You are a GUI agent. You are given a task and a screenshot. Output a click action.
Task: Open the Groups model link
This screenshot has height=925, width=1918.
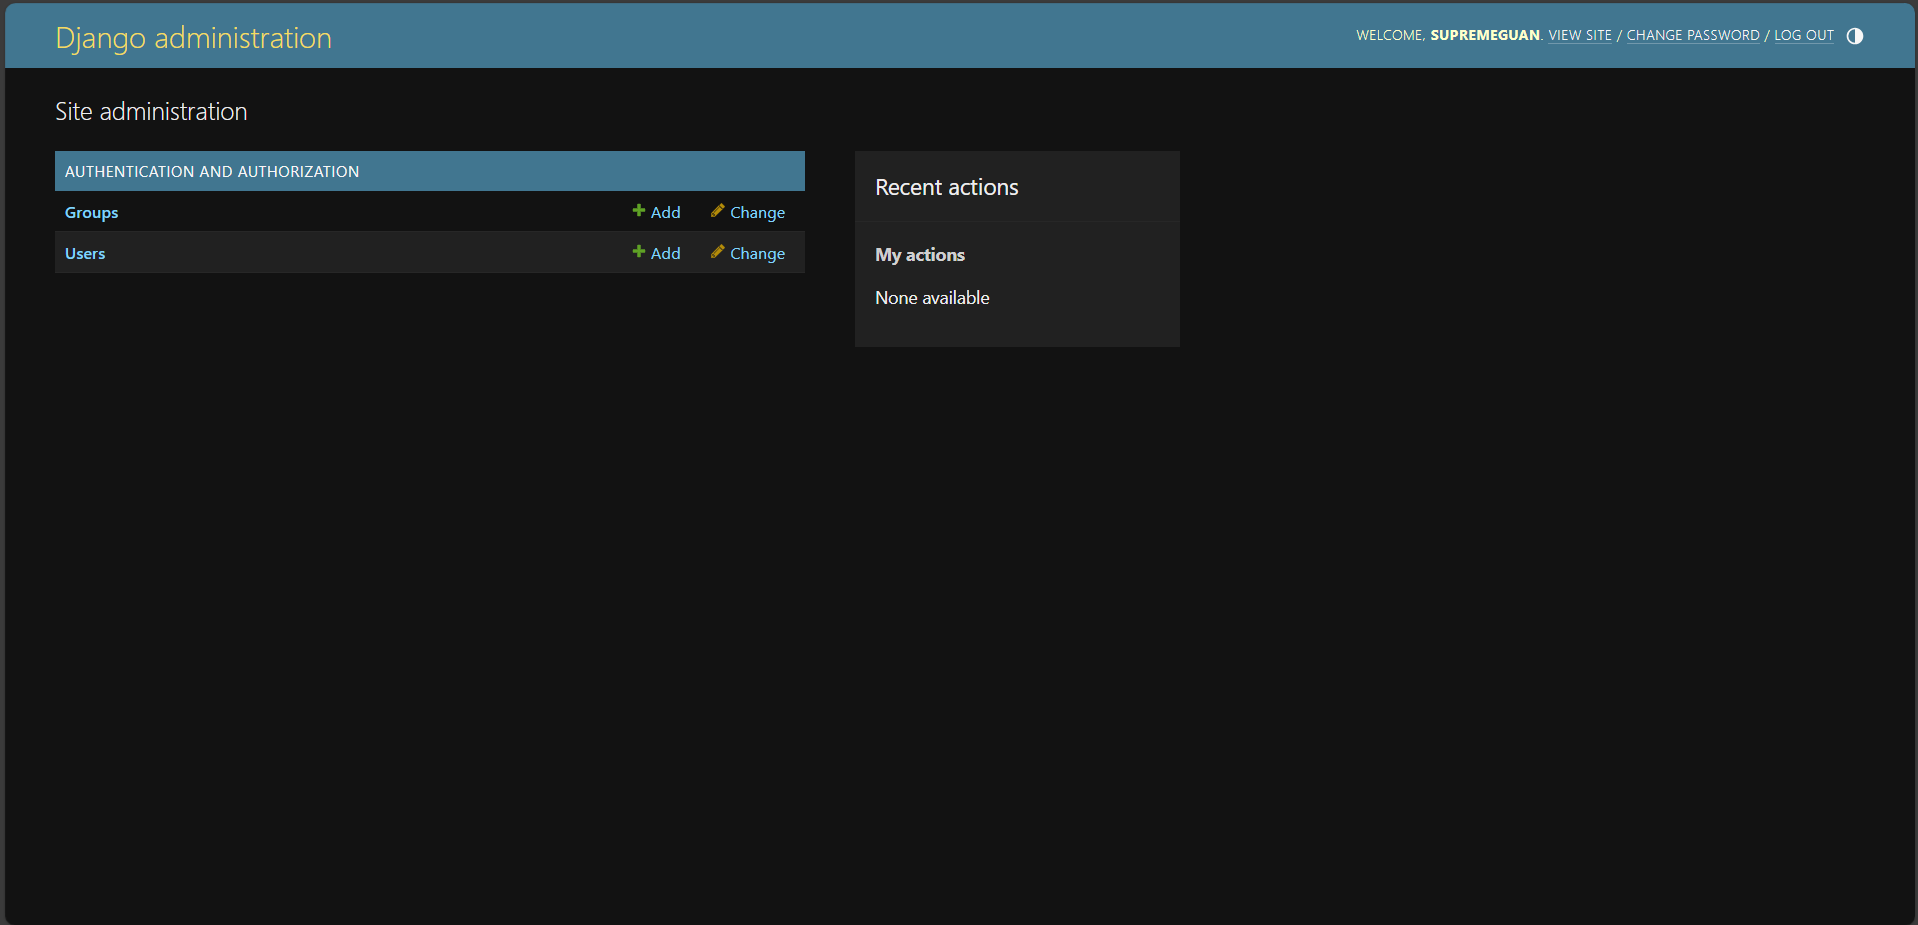point(91,213)
